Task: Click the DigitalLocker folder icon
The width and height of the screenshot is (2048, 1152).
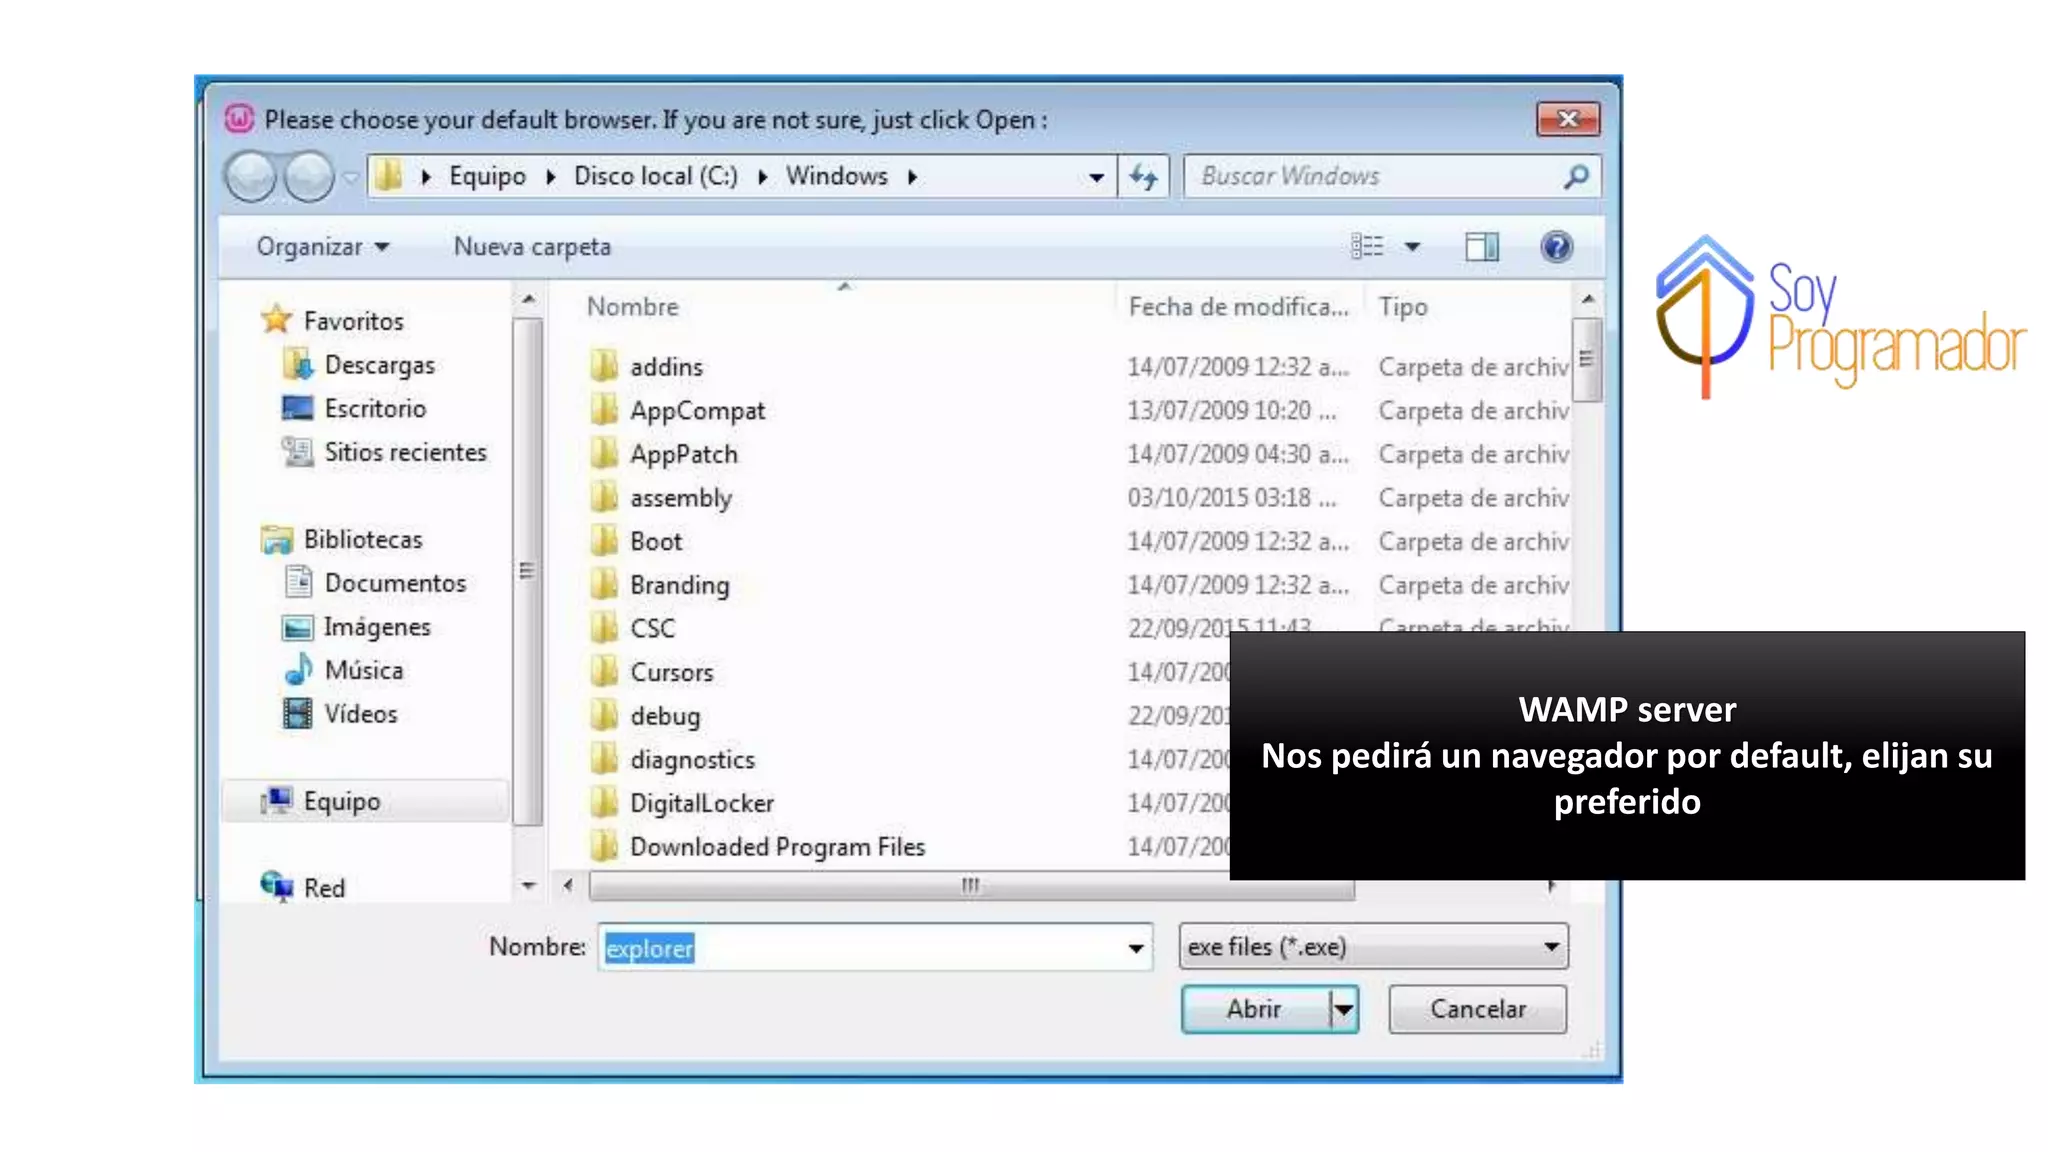Action: 604,803
